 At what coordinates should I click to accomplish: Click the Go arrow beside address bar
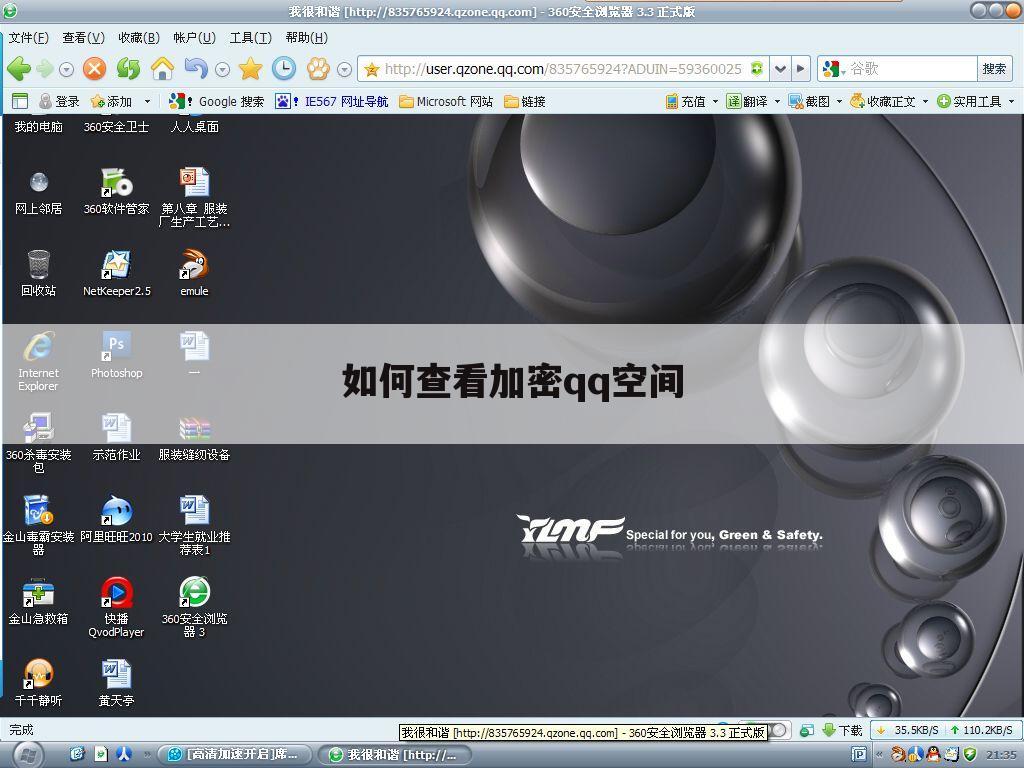(801, 69)
